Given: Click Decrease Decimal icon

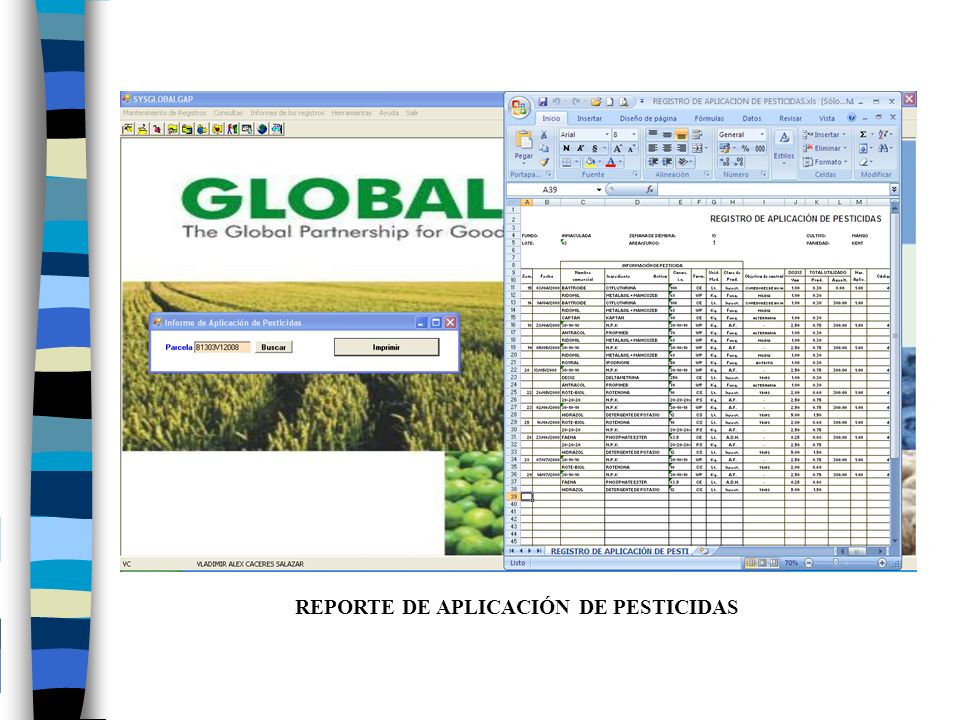Looking at the screenshot, I should click(738, 162).
